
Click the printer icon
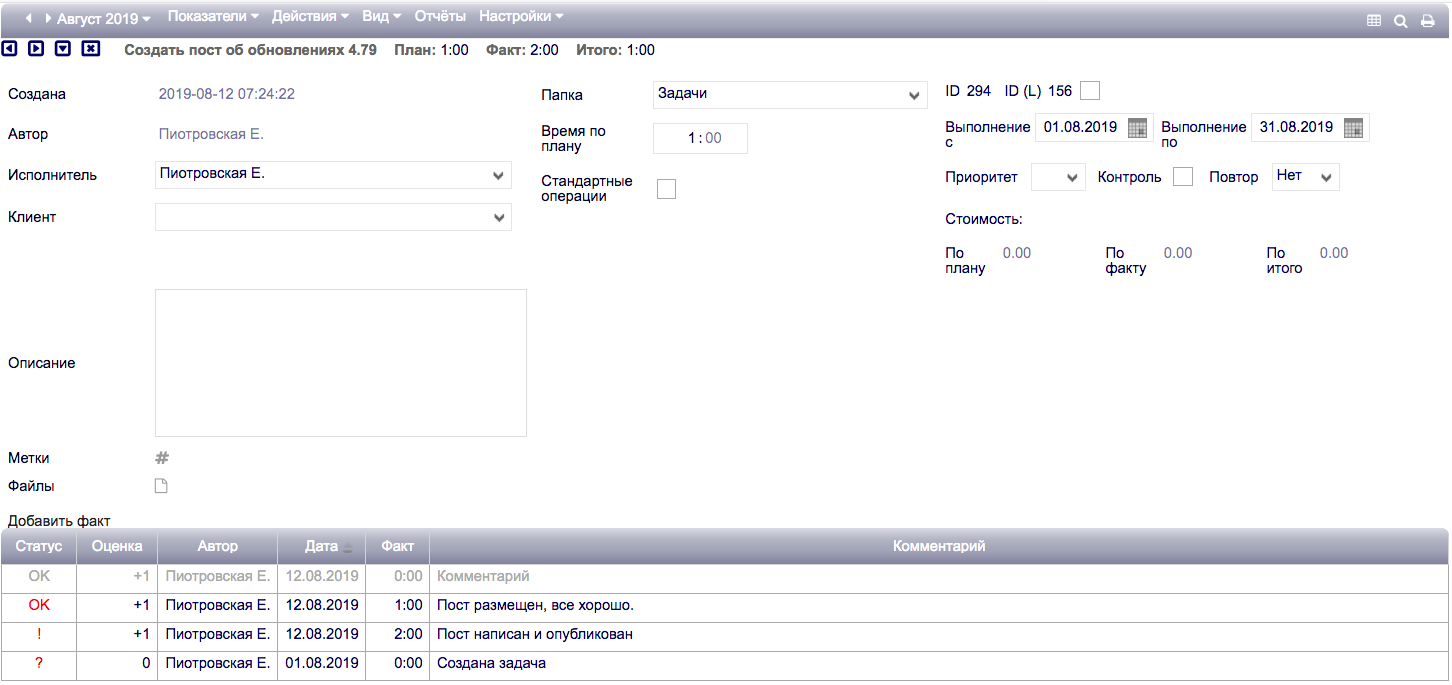tap(1428, 20)
